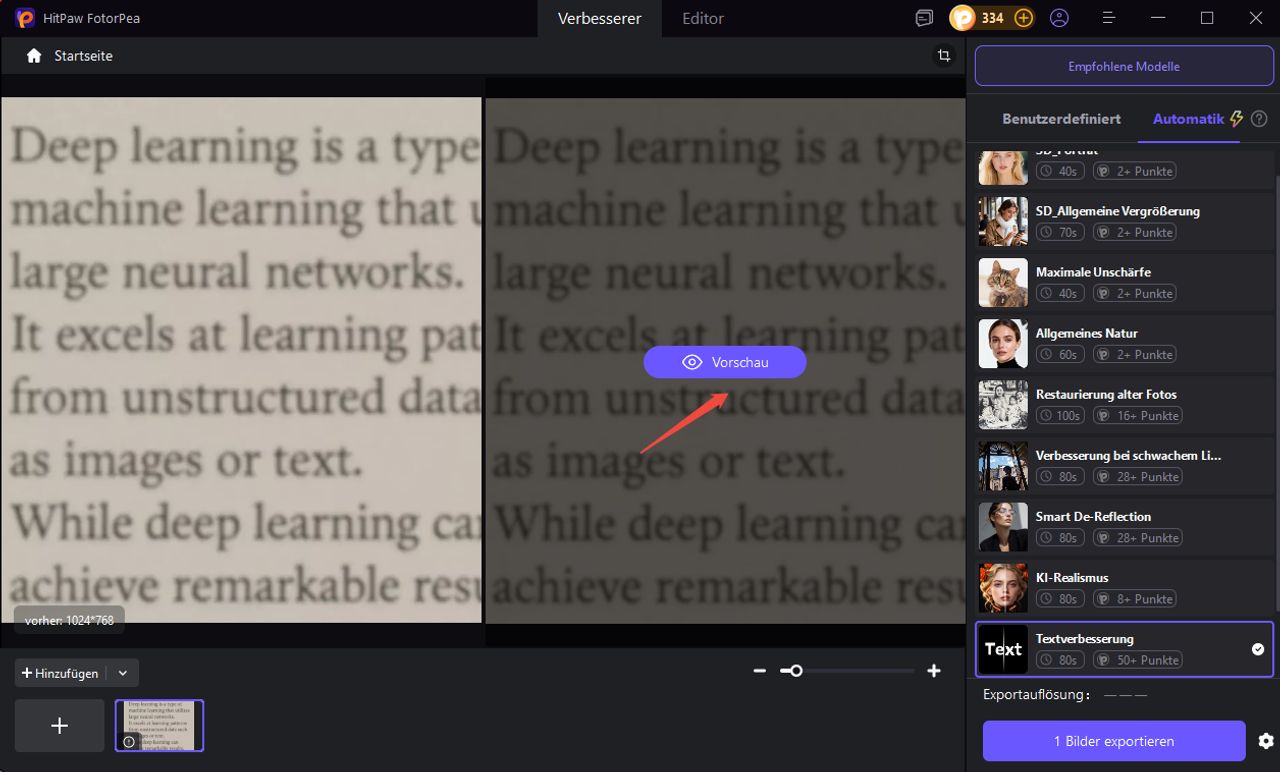Open export settings gear icon
Screen dimensions: 1280x772
1266,741
